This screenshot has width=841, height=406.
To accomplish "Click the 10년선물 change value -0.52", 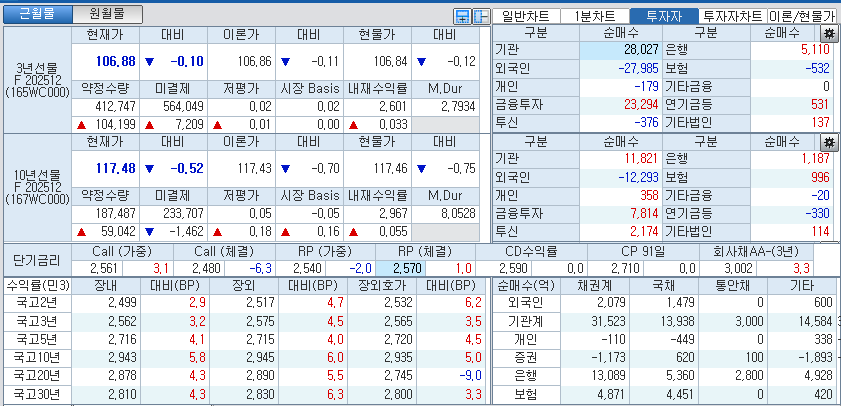I will 187,168.
